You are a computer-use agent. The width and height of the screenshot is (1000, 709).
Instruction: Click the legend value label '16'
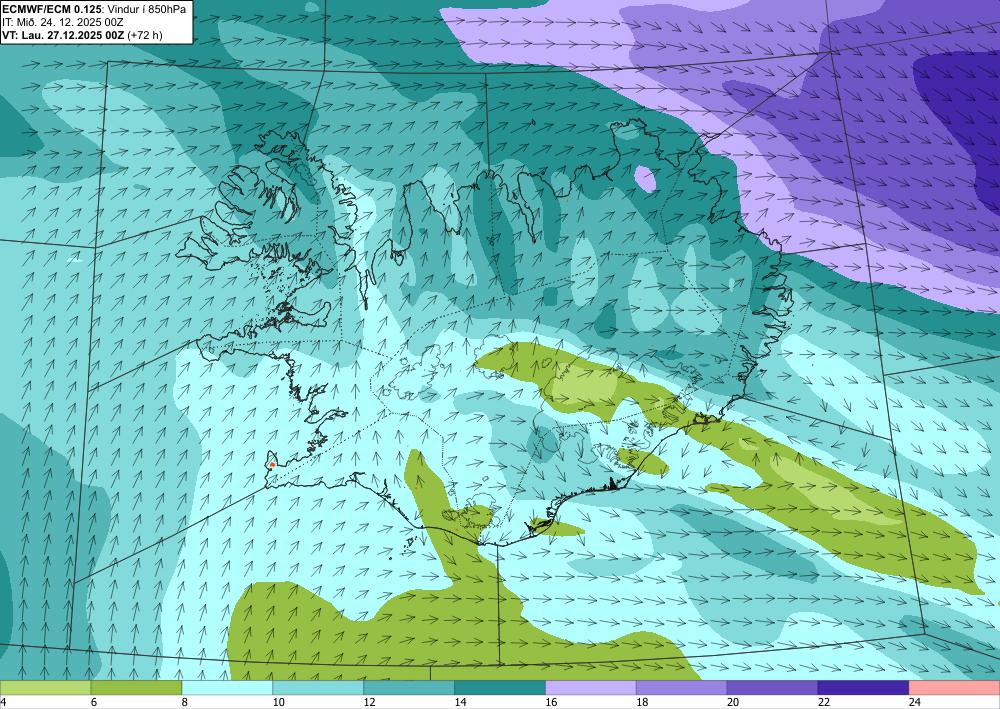point(551,703)
